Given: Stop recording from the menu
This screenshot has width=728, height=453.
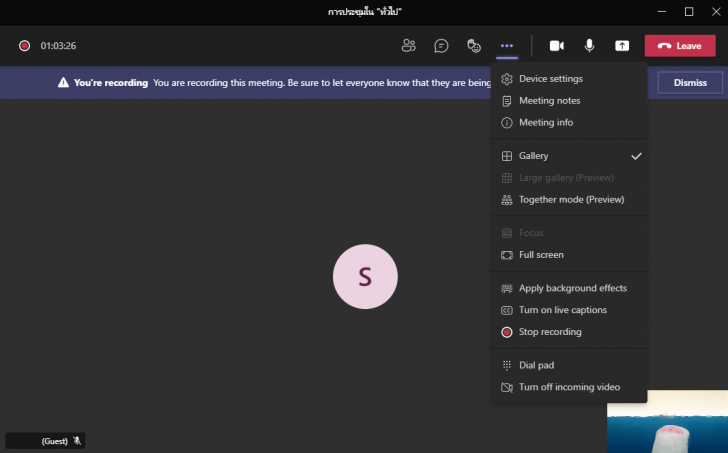Looking at the screenshot, I should tap(569, 331).
